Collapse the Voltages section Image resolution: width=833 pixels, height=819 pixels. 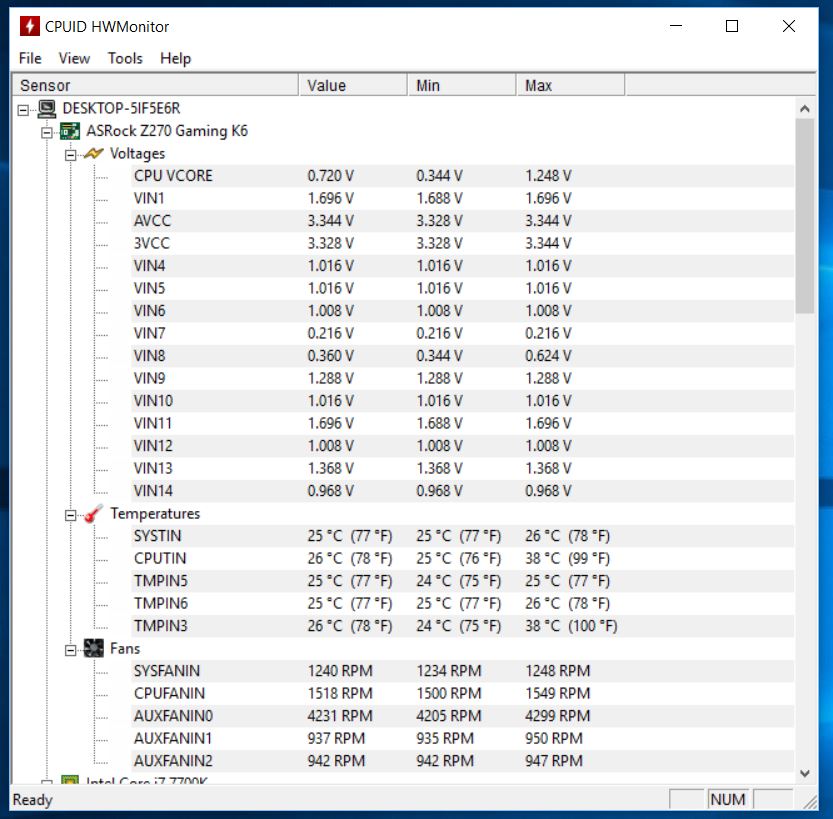(x=70, y=155)
